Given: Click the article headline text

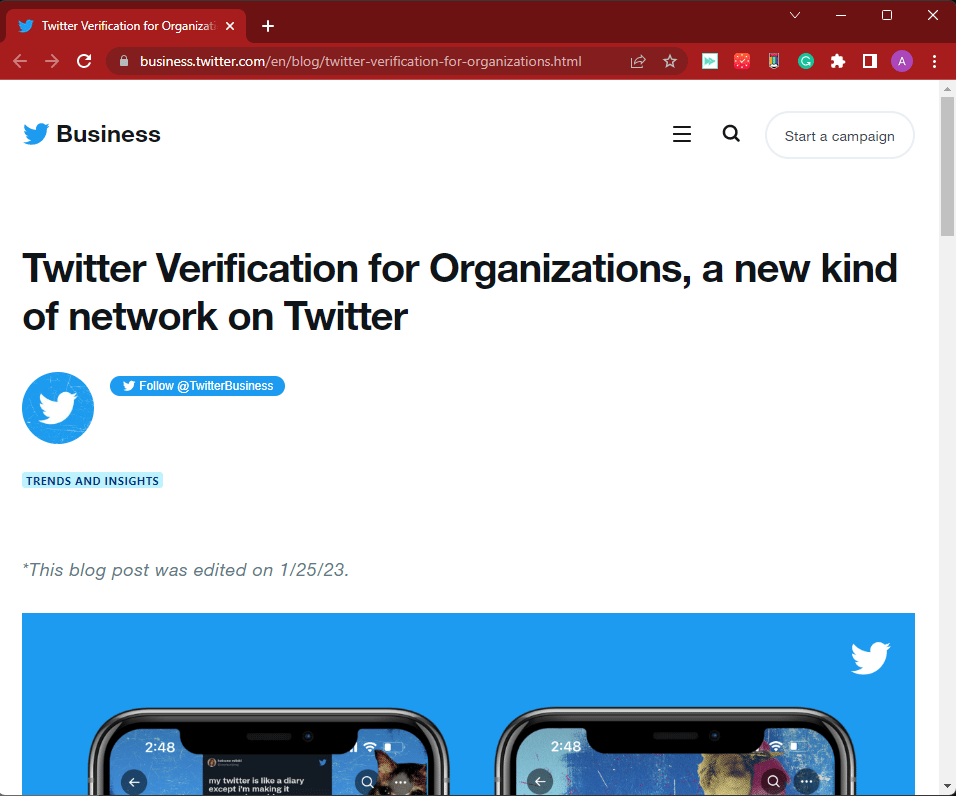Looking at the screenshot, I should (460, 293).
